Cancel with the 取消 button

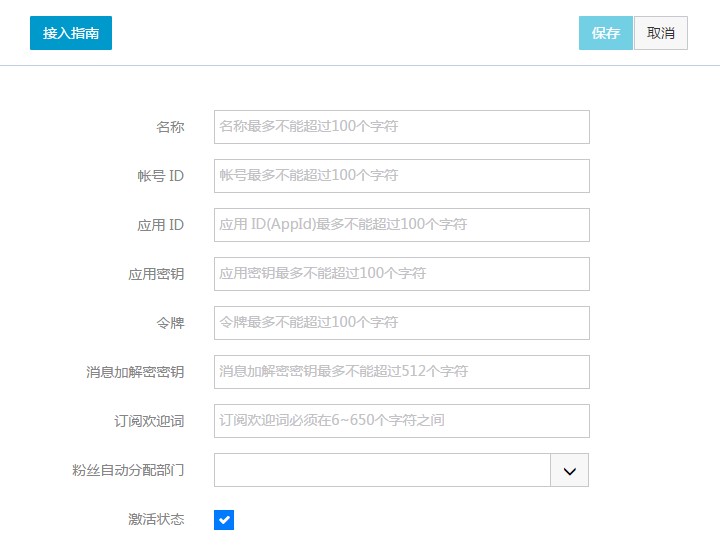point(660,33)
